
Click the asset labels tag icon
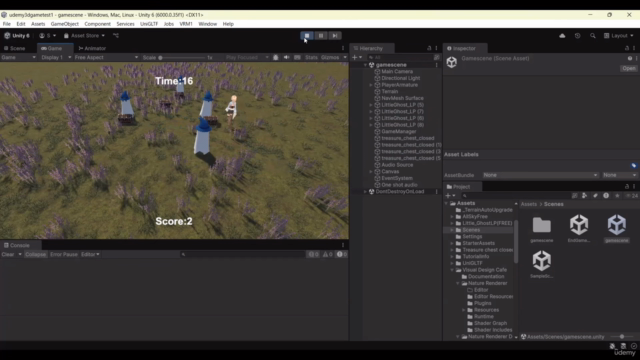(633, 165)
